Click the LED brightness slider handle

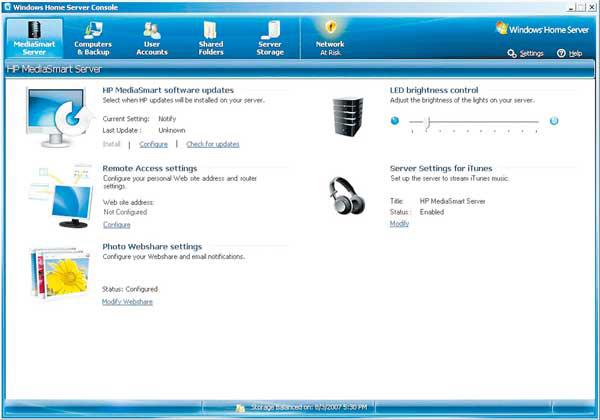coord(427,122)
